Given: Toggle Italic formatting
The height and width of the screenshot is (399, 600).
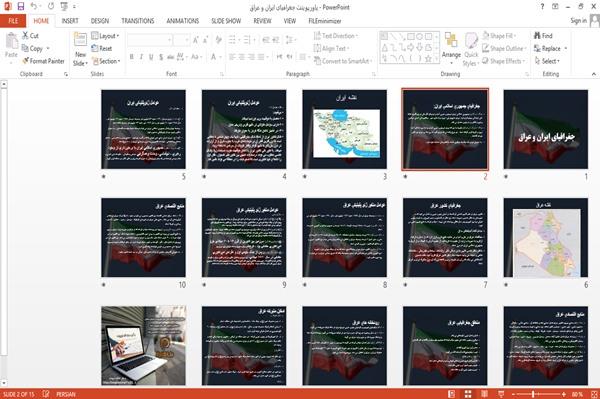Looking at the screenshot, I should [x=141, y=57].
